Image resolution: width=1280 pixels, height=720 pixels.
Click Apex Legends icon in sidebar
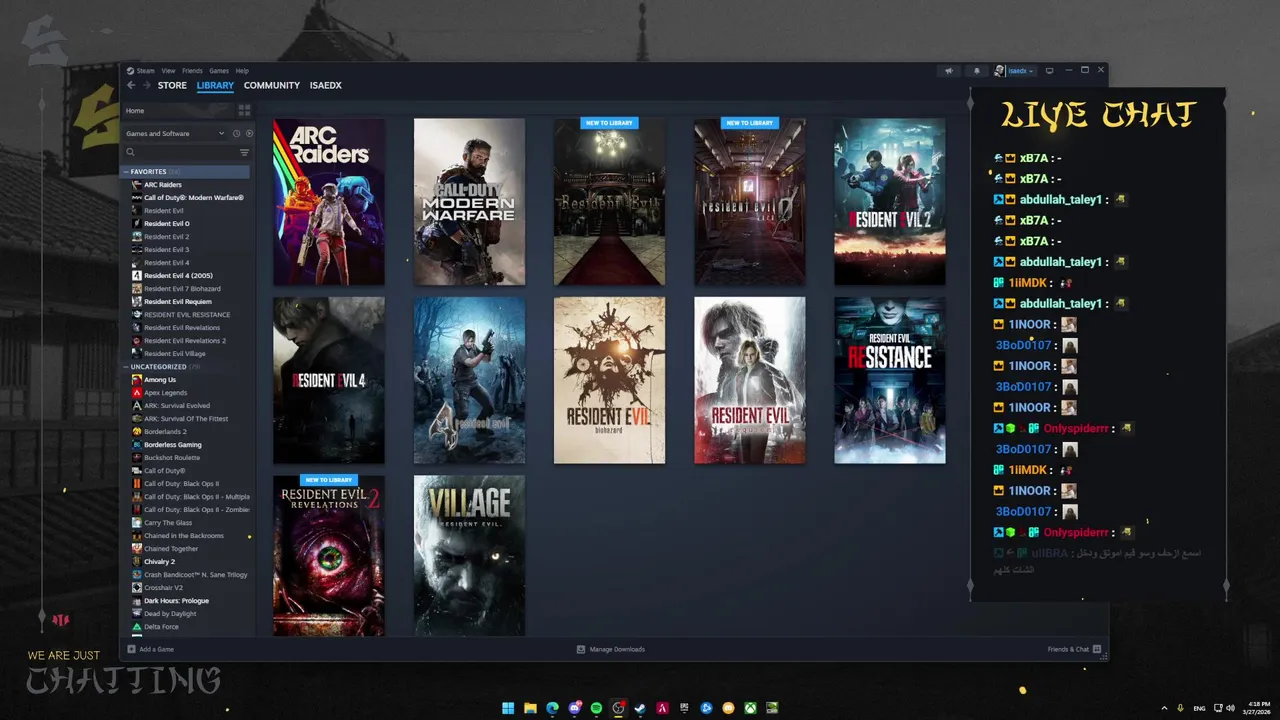[136, 393]
